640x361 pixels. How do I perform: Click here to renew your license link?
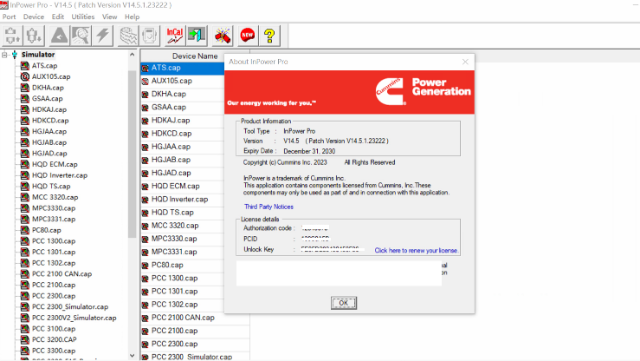click(416, 250)
